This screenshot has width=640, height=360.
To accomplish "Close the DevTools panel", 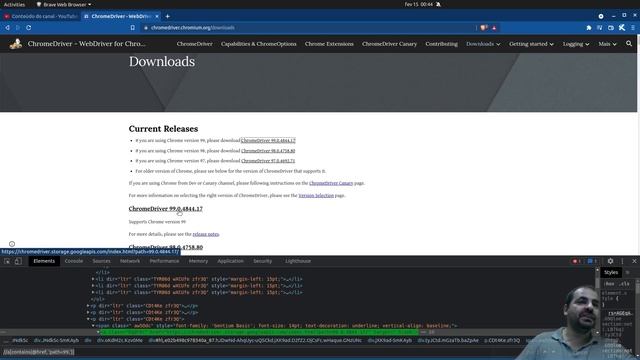I will coord(634,261).
